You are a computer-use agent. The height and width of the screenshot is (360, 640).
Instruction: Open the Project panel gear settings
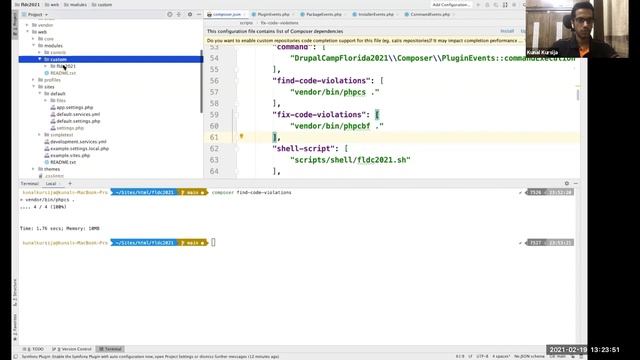click(x=190, y=14)
